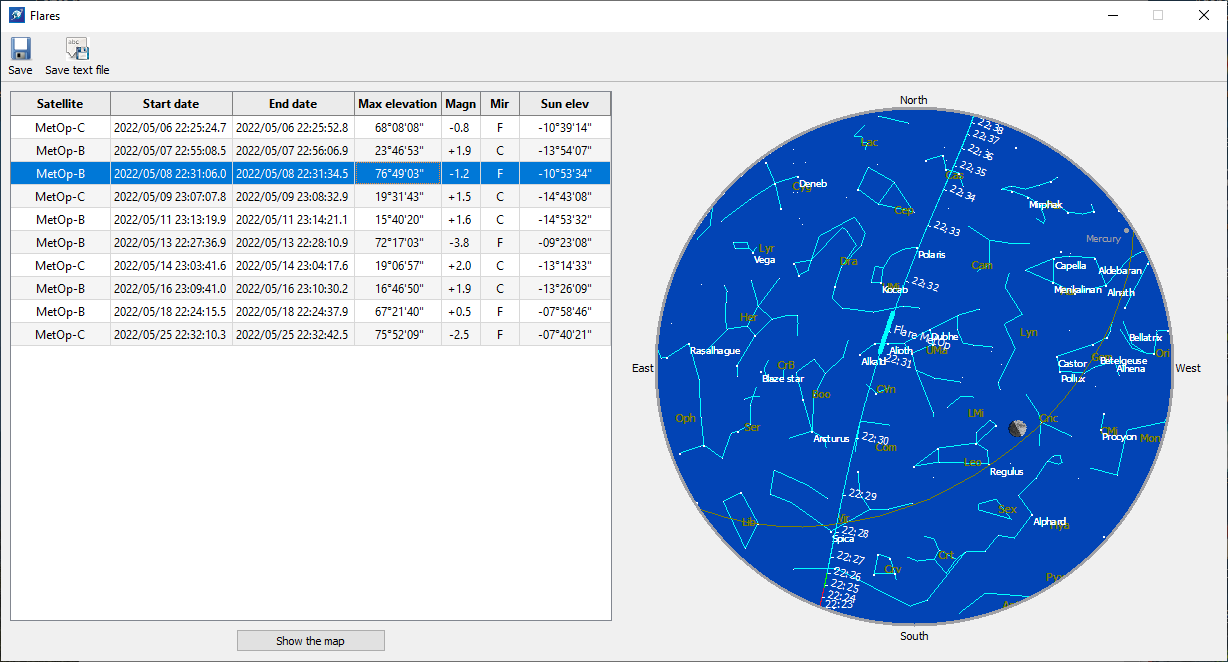This screenshot has width=1228, height=662.
Task: Click the Mirphak star label
Action: (1046, 205)
